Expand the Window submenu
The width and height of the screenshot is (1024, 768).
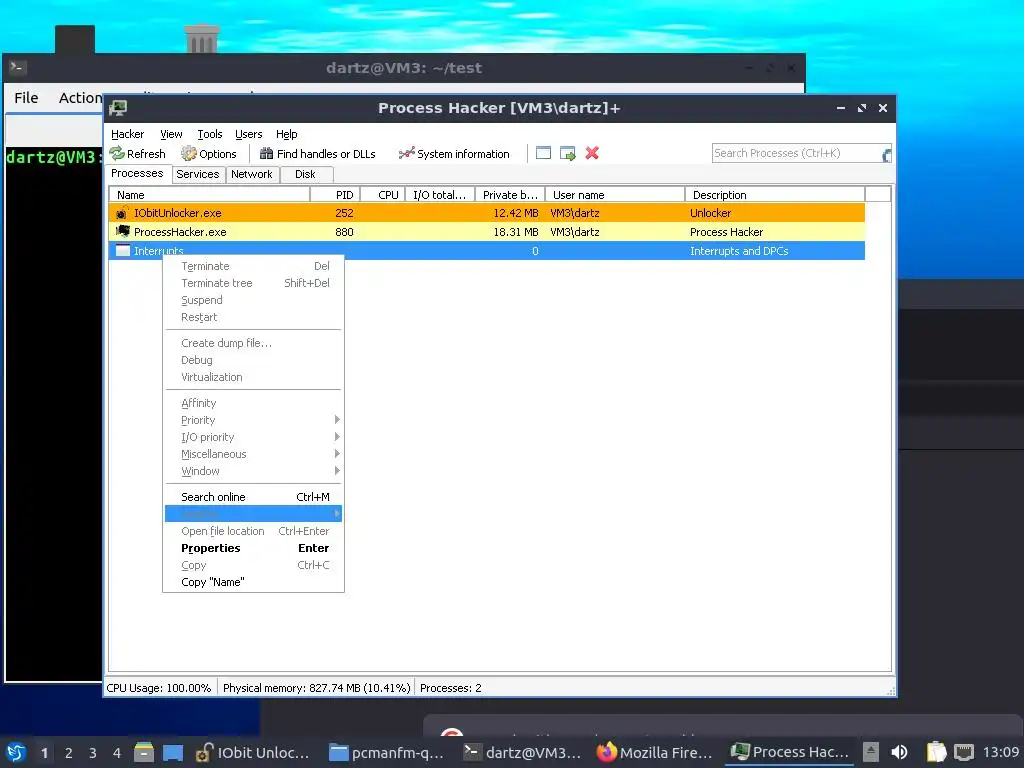click(253, 471)
